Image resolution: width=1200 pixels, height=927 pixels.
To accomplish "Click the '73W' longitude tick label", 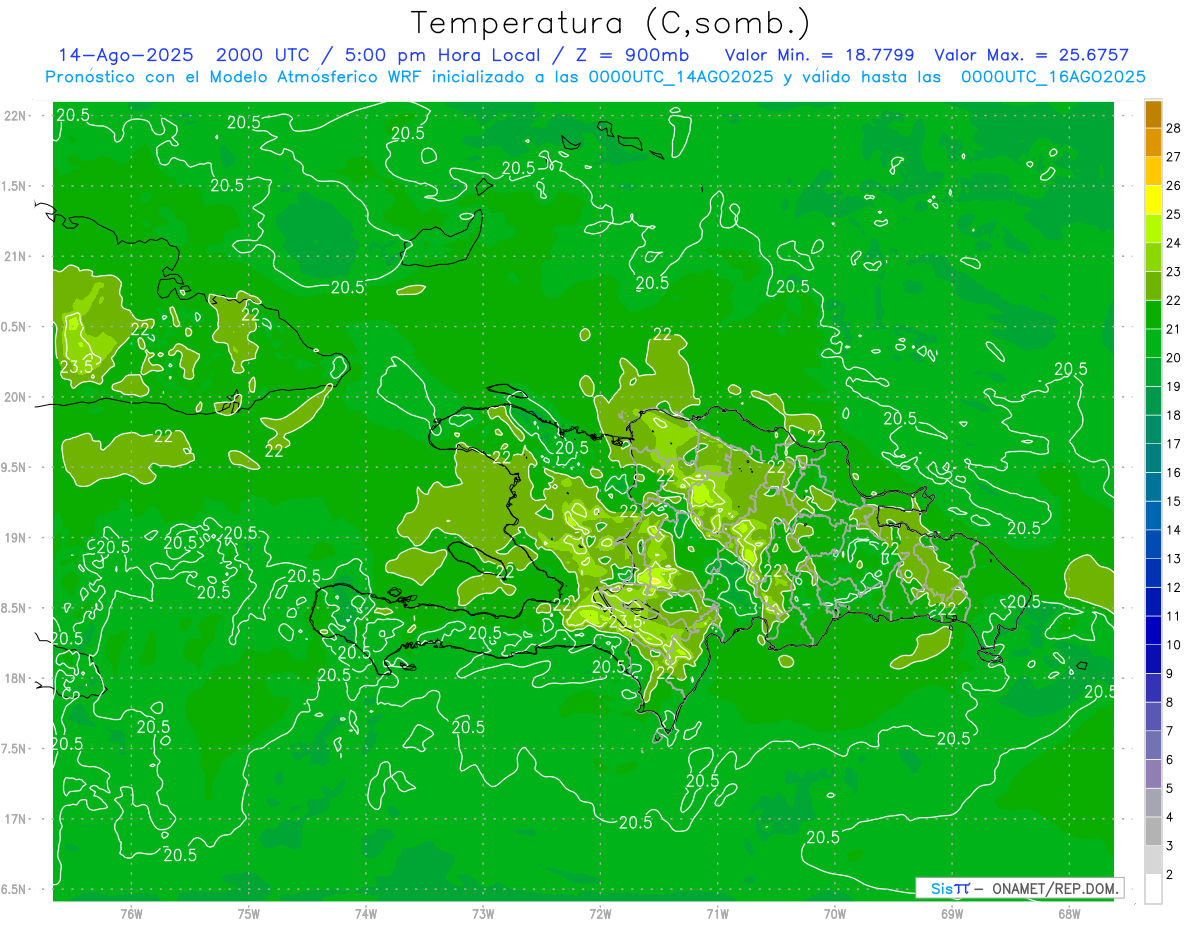I will 483,914.
